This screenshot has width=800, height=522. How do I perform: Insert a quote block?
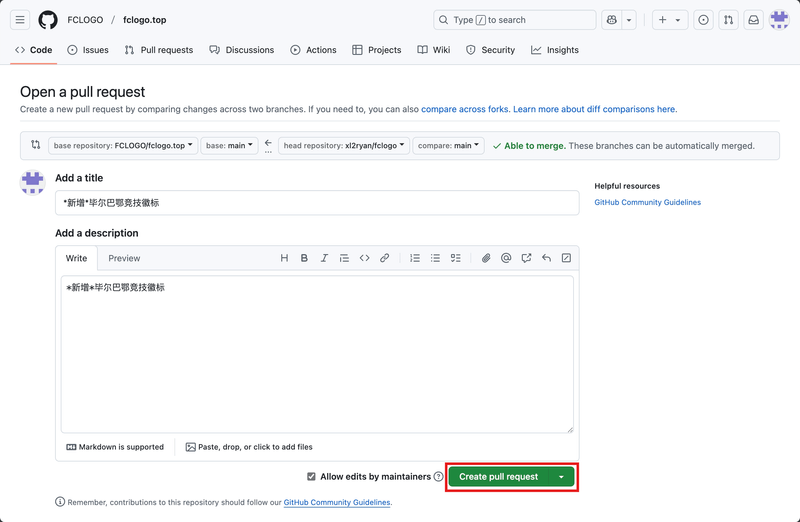(344, 258)
